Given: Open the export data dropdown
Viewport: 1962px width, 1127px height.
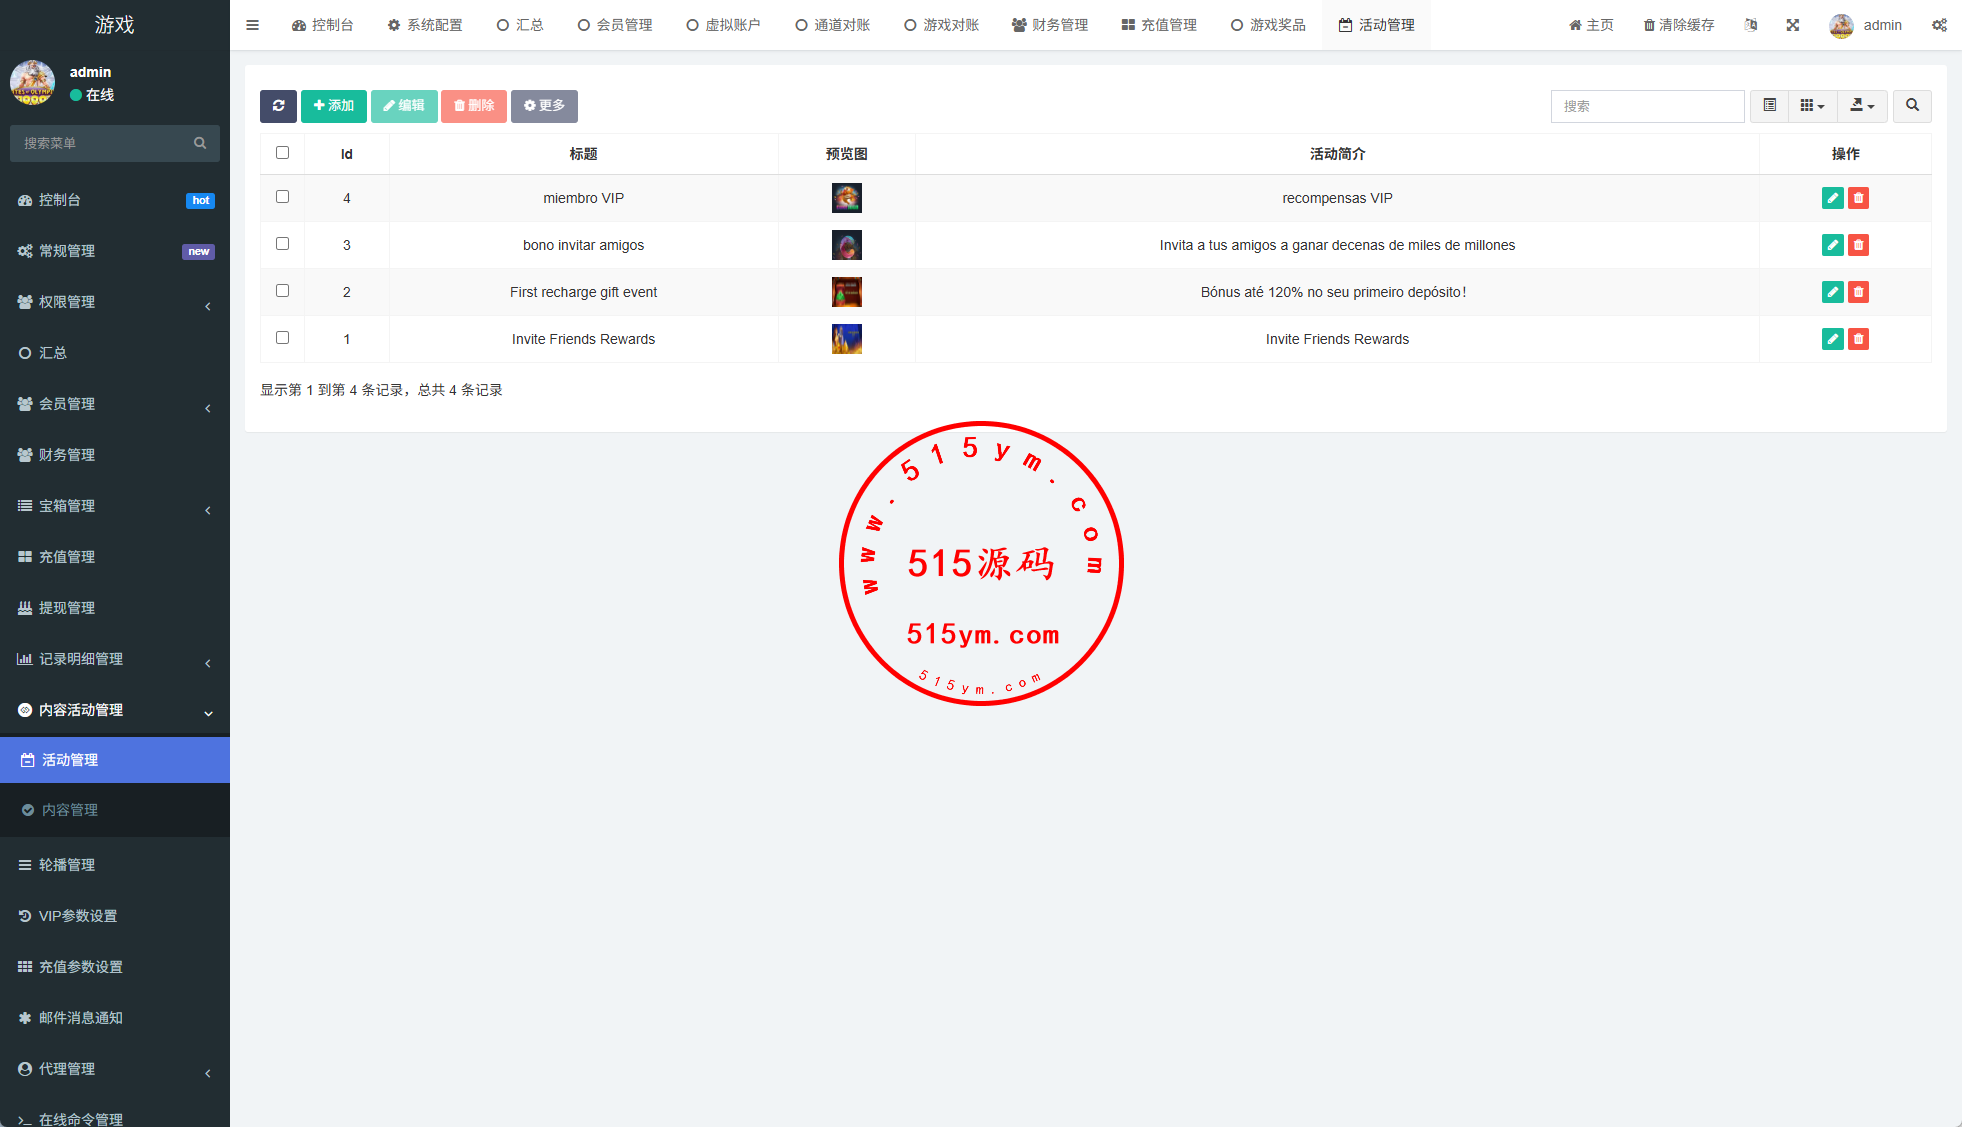Looking at the screenshot, I should coord(1861,106).
